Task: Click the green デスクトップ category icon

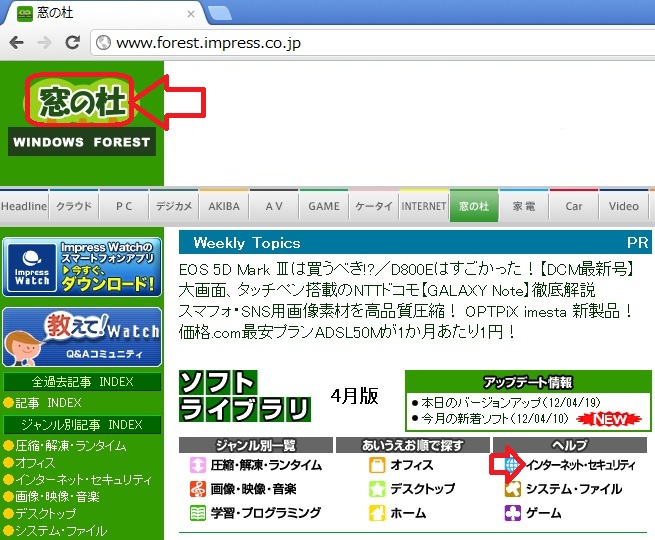Action: point(377,489)
